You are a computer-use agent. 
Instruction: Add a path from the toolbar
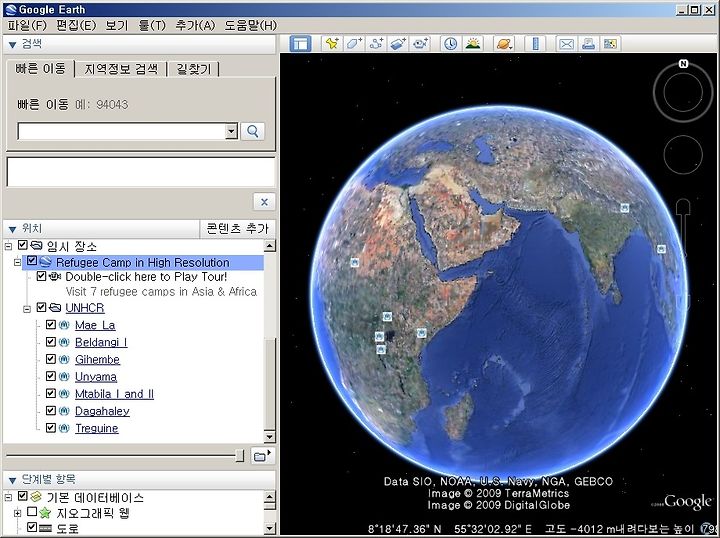(x=376, y=44)
